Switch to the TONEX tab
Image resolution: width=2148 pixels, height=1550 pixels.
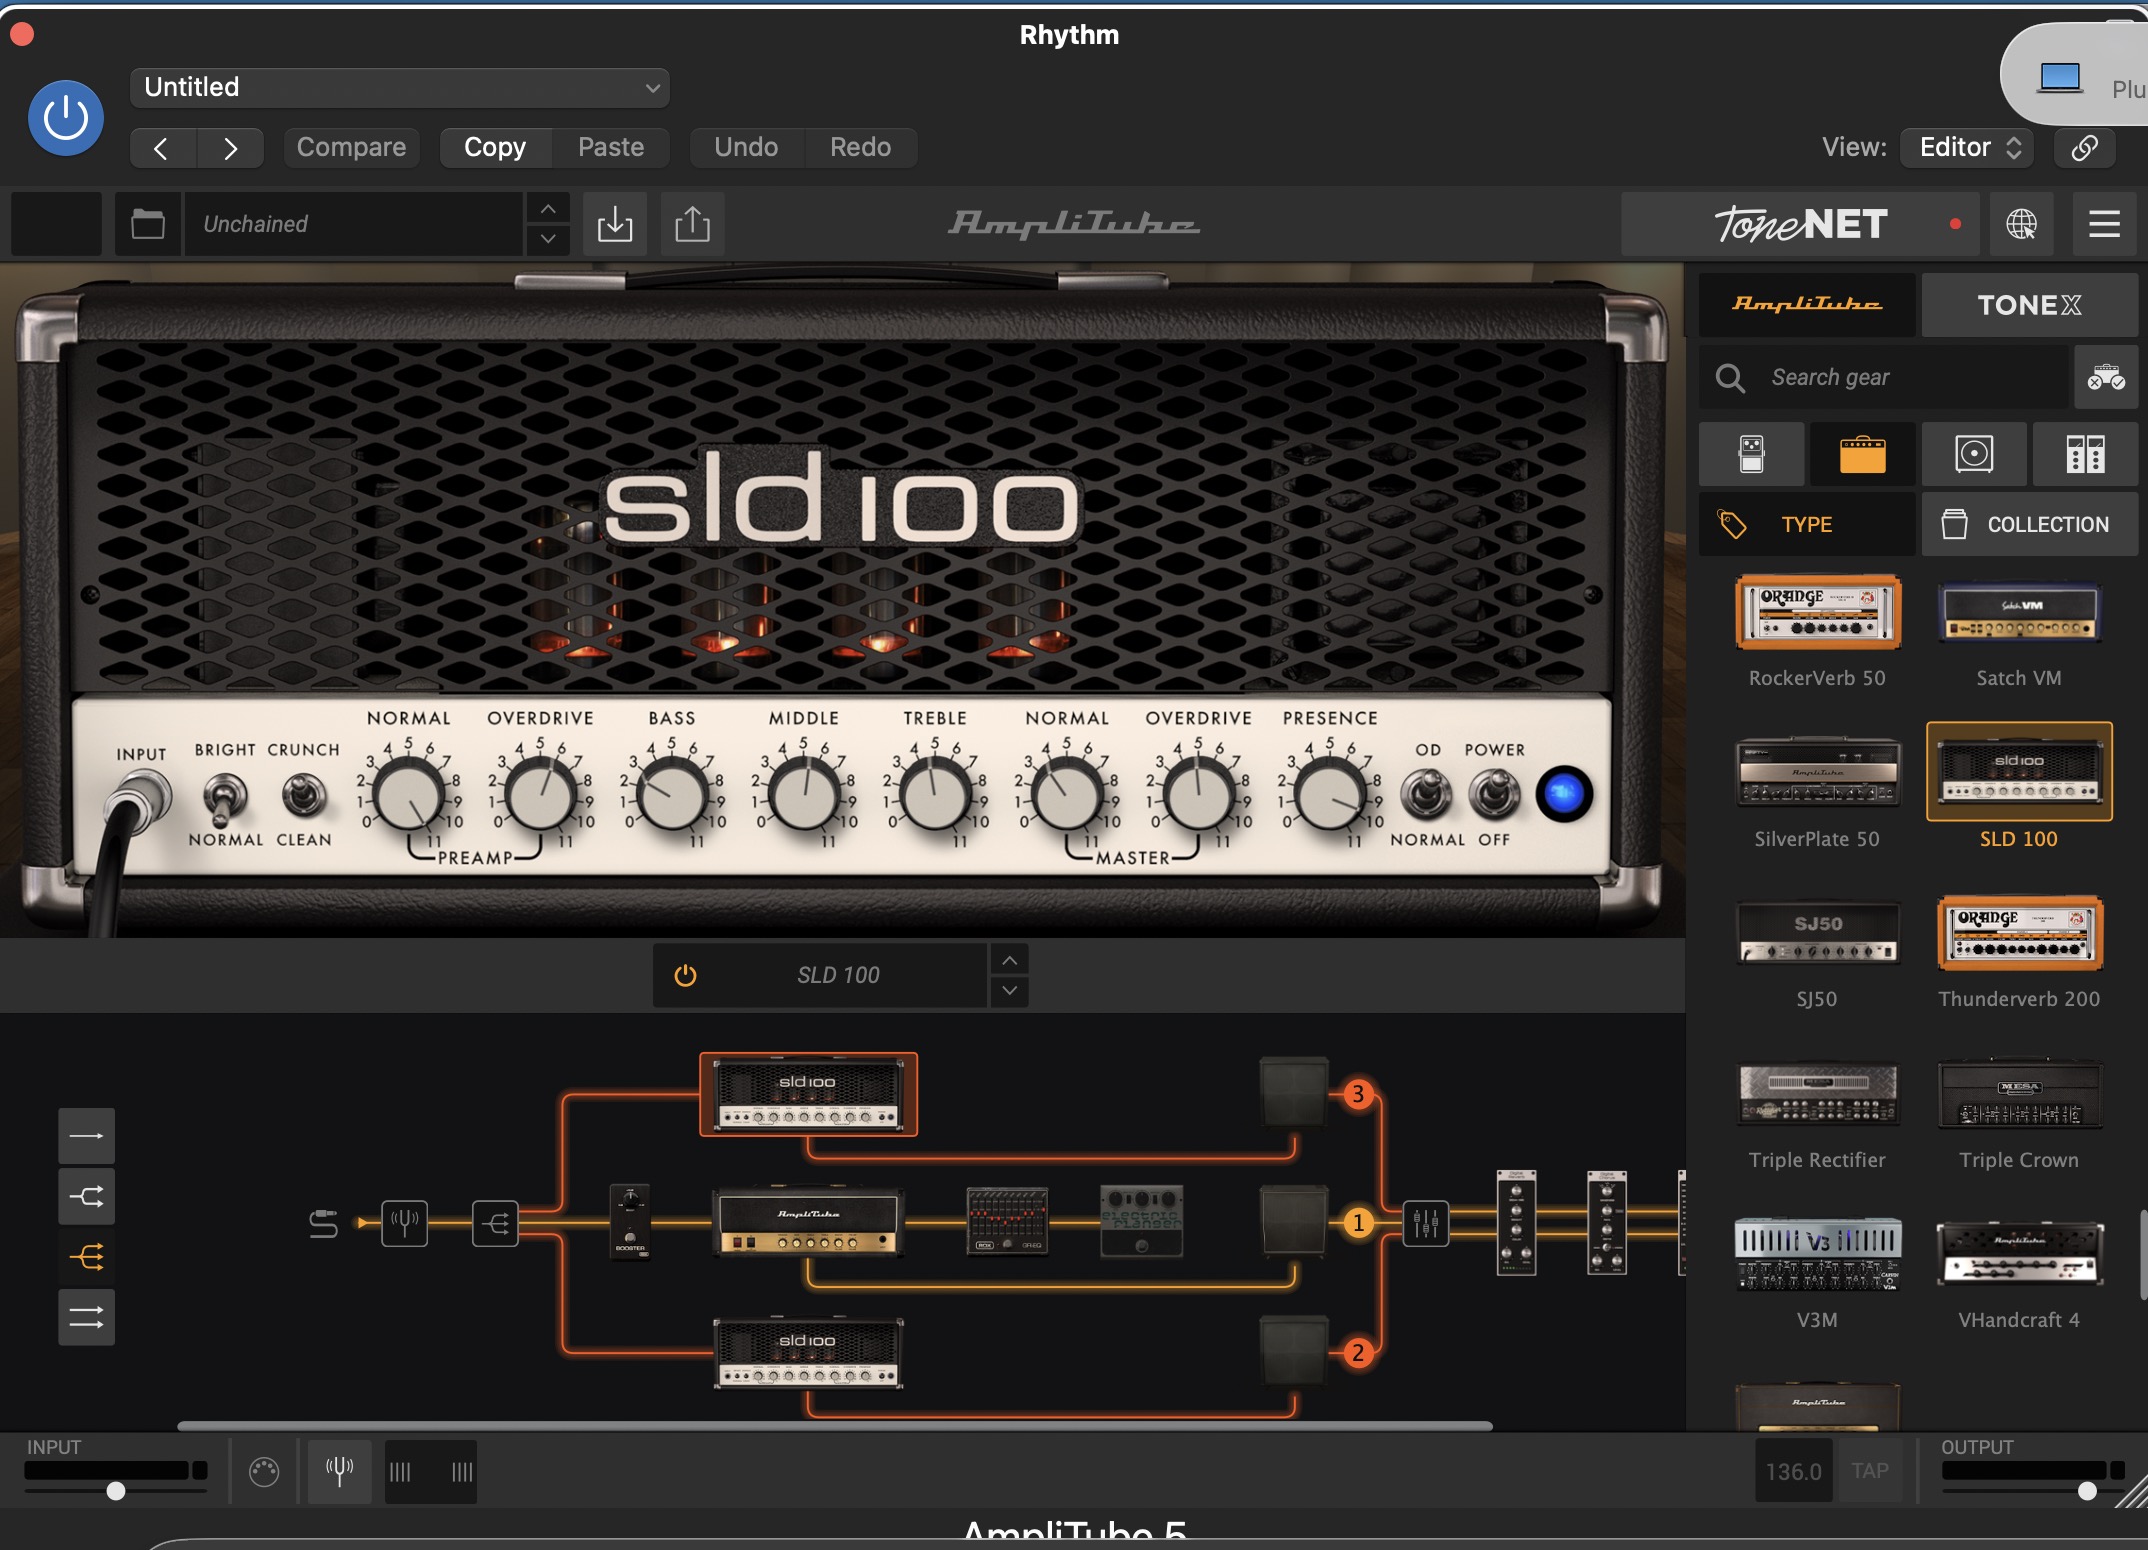(2029, 305)
